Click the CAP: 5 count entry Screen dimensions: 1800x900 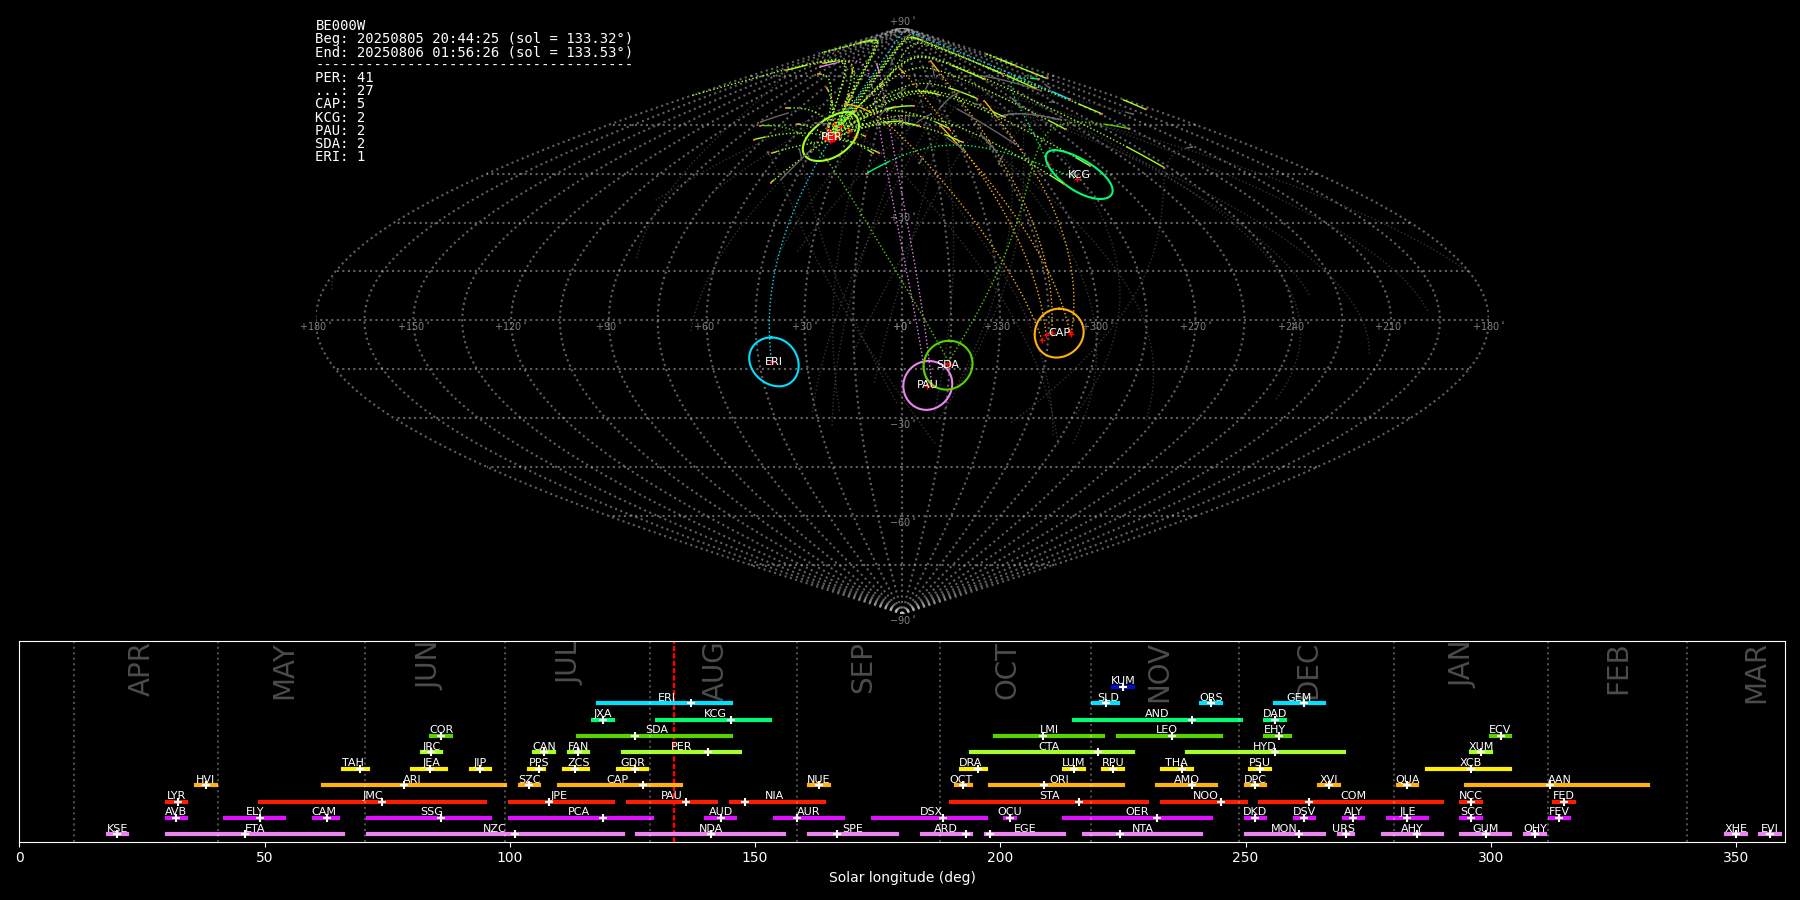340,104
